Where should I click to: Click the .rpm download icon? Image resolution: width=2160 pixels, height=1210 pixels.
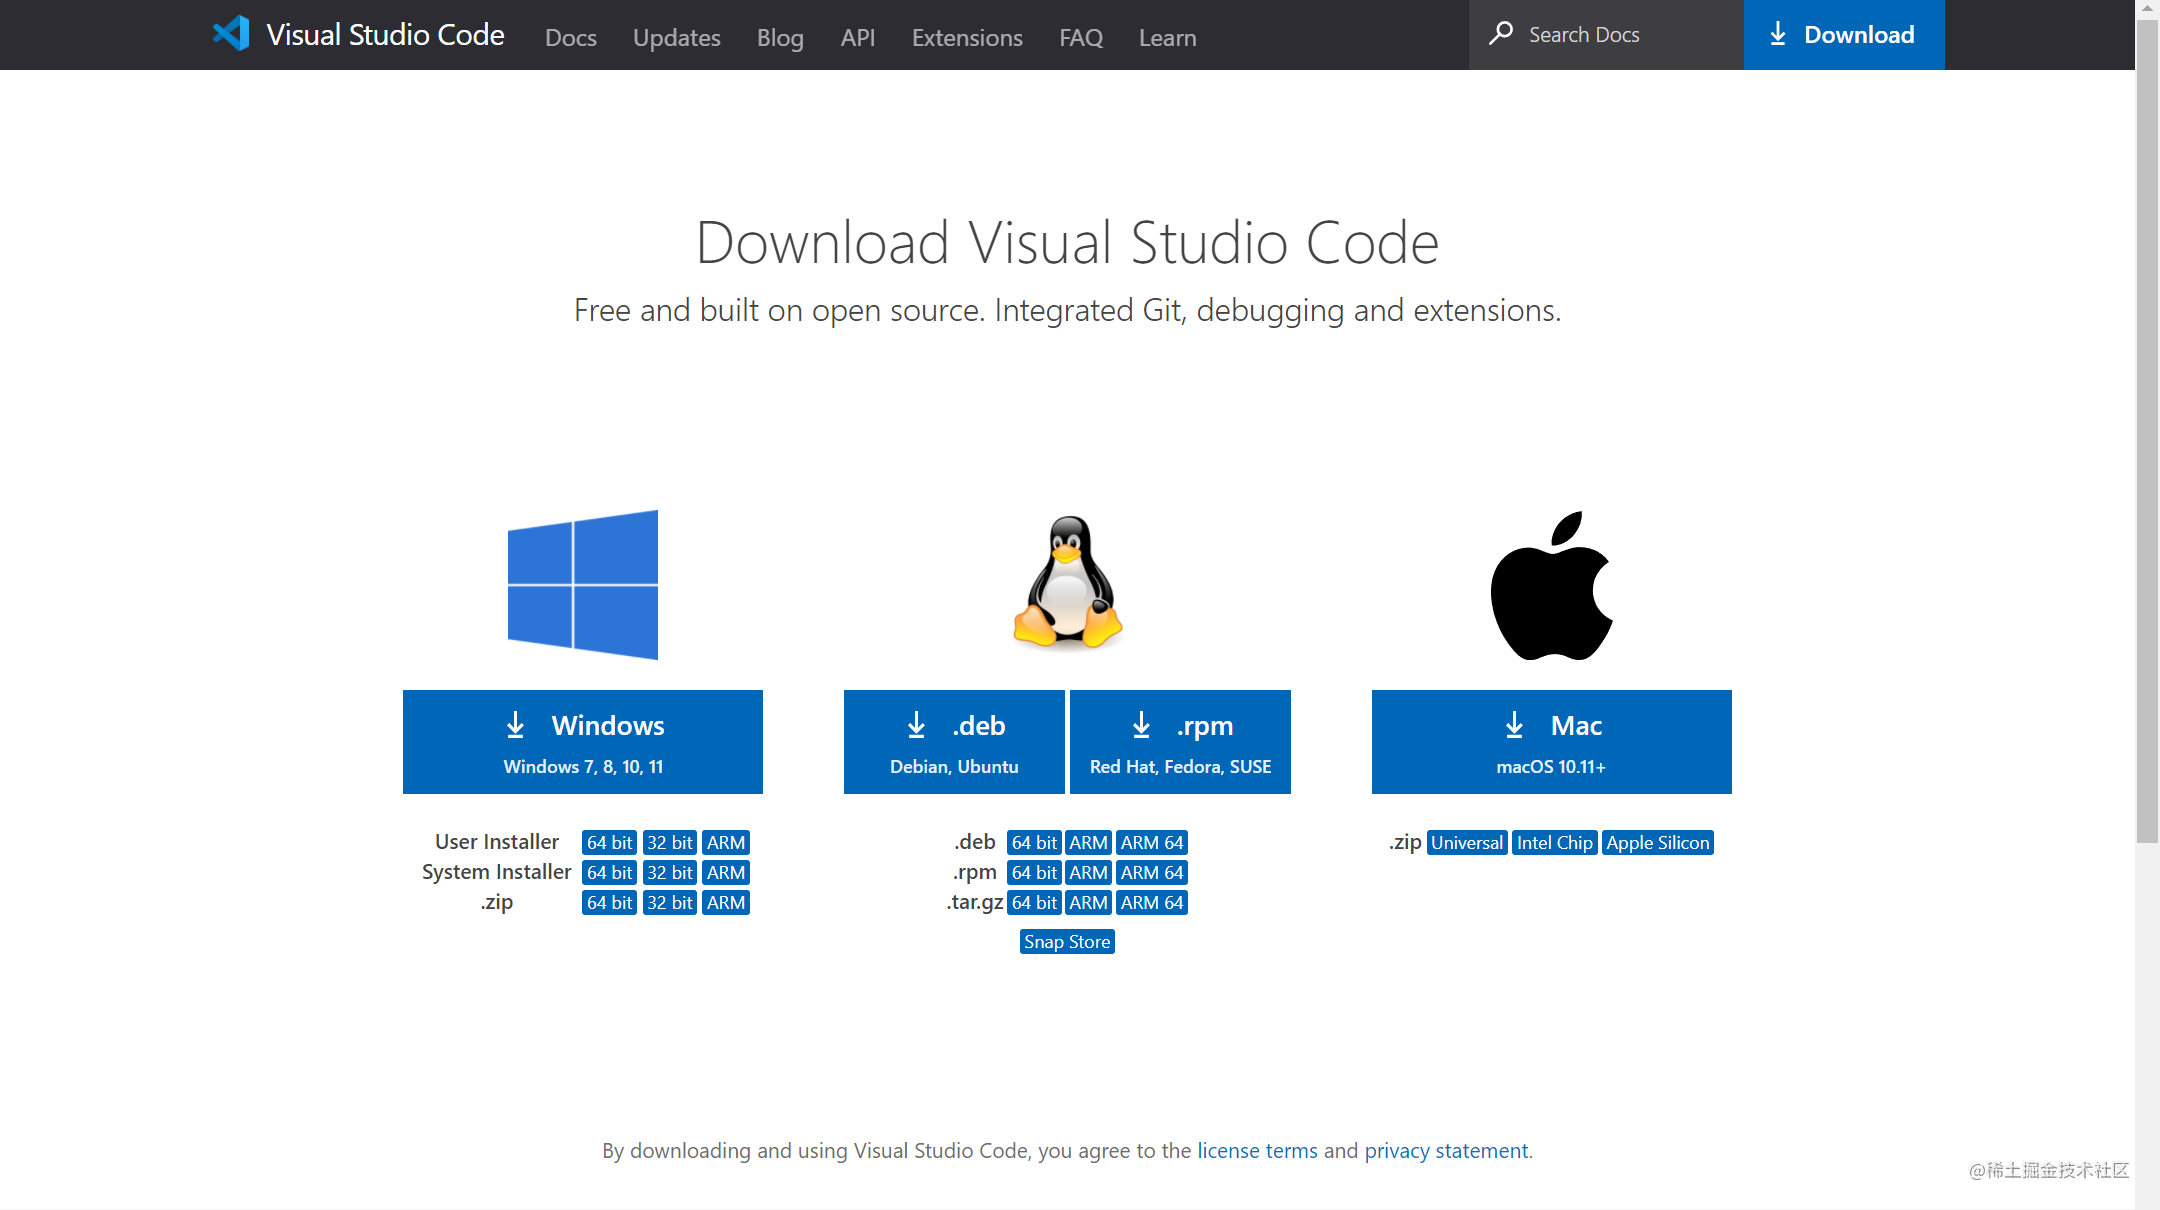click(x=1142, y=725)
